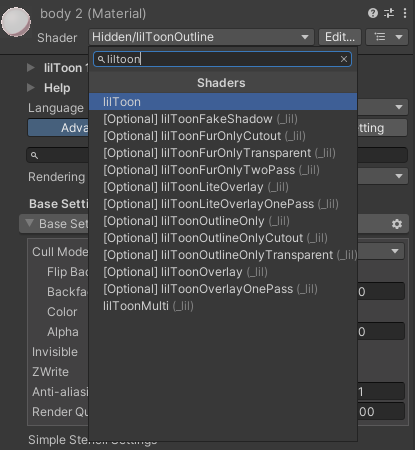Open the material preset sliders icon

(x=389, y=13)
